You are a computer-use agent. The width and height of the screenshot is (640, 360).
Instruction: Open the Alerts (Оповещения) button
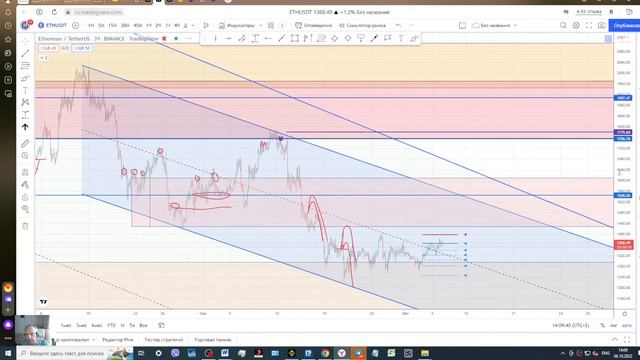point(313,25)
